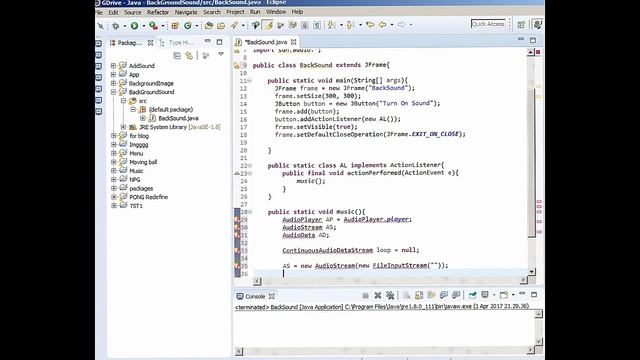Viewport: 640px width, 360px height.
Task: Click the Remove Launch X icon in Console
Action: [378, 296]
